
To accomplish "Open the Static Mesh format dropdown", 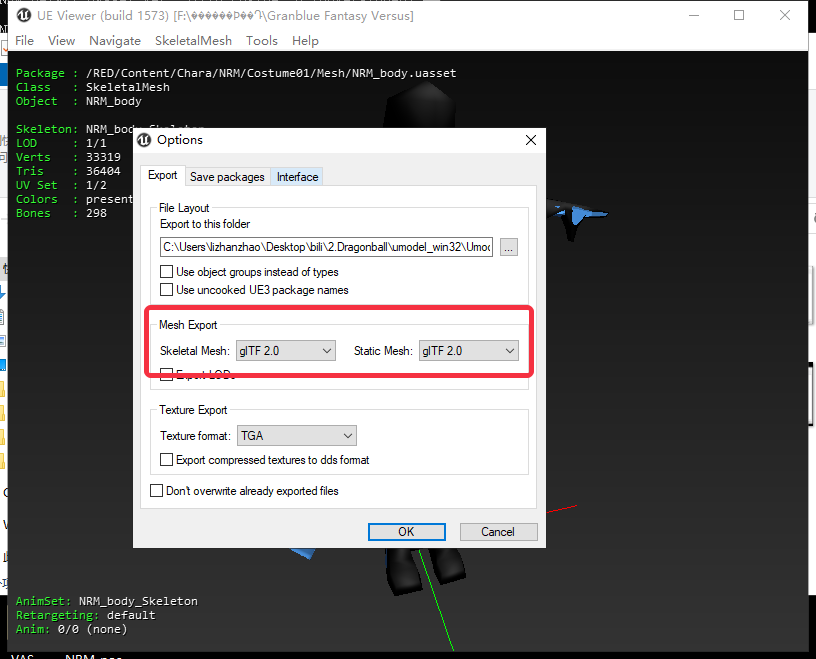I will coord(468,351).
